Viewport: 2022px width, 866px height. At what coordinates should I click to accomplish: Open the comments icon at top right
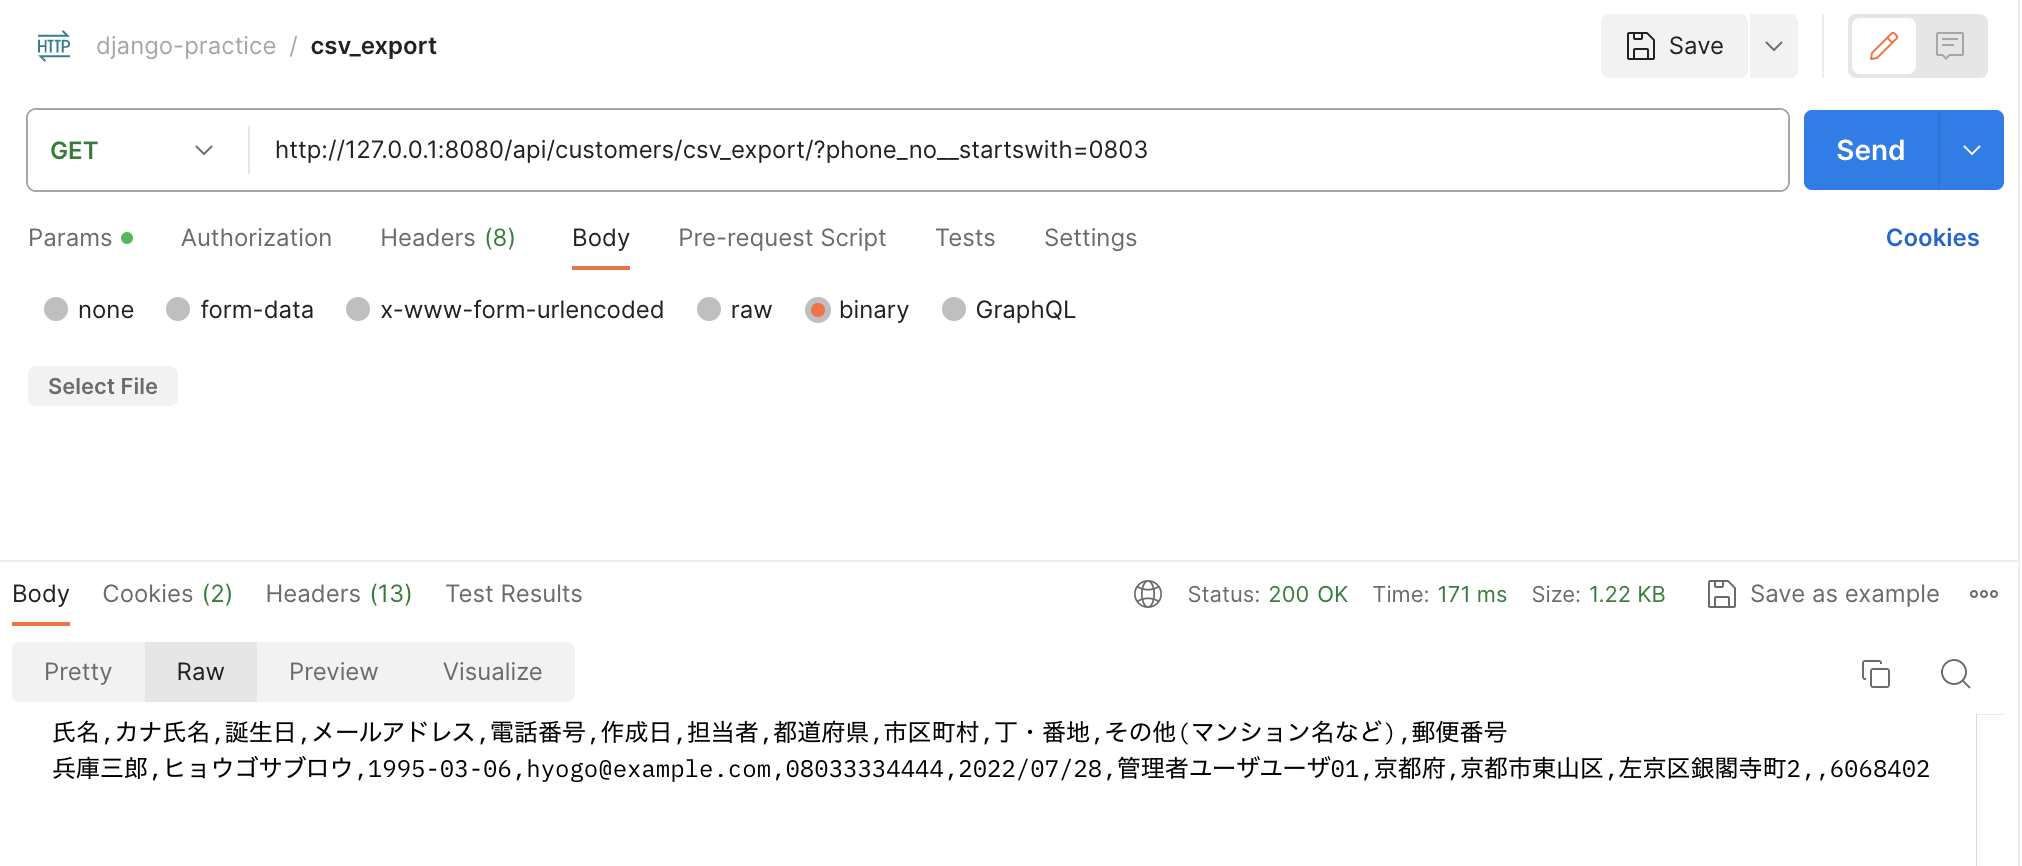pos(1951,45)
